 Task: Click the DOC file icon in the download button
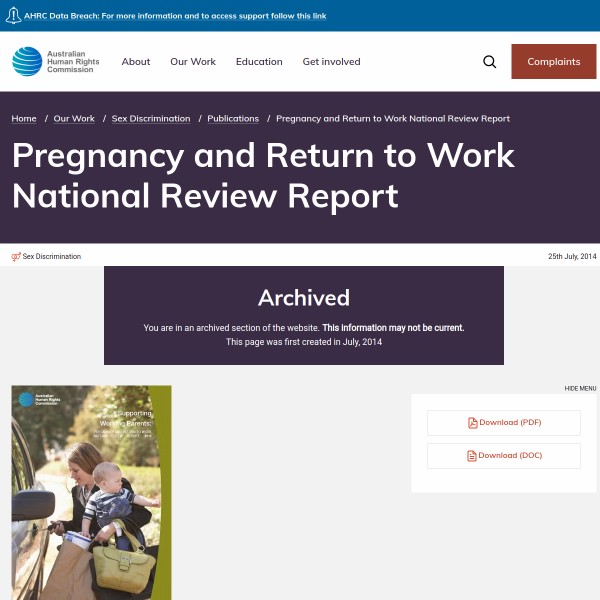[472, 456]
